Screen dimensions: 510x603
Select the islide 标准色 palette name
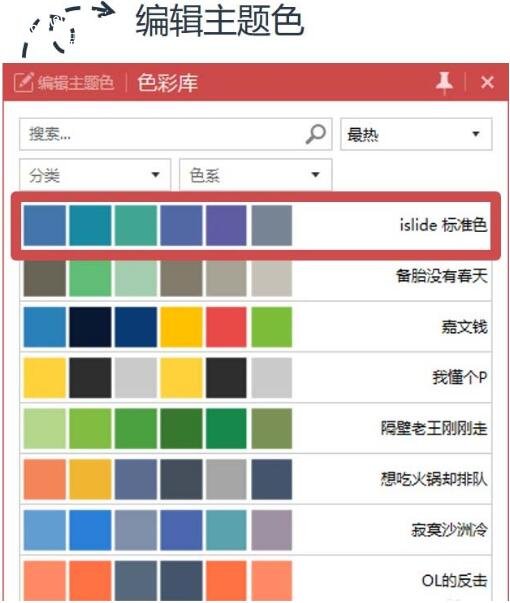pos(443,225)
